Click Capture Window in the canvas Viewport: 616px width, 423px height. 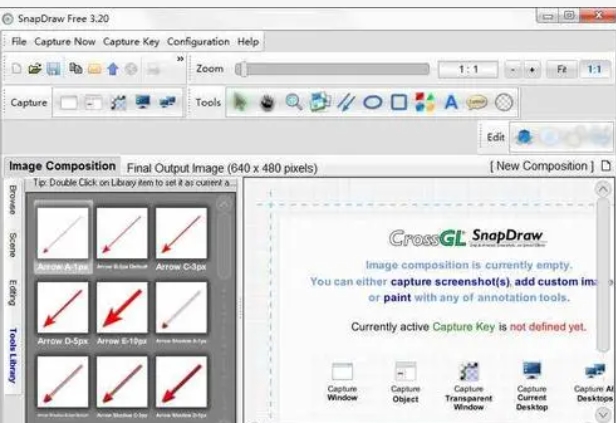pos(342,382)
